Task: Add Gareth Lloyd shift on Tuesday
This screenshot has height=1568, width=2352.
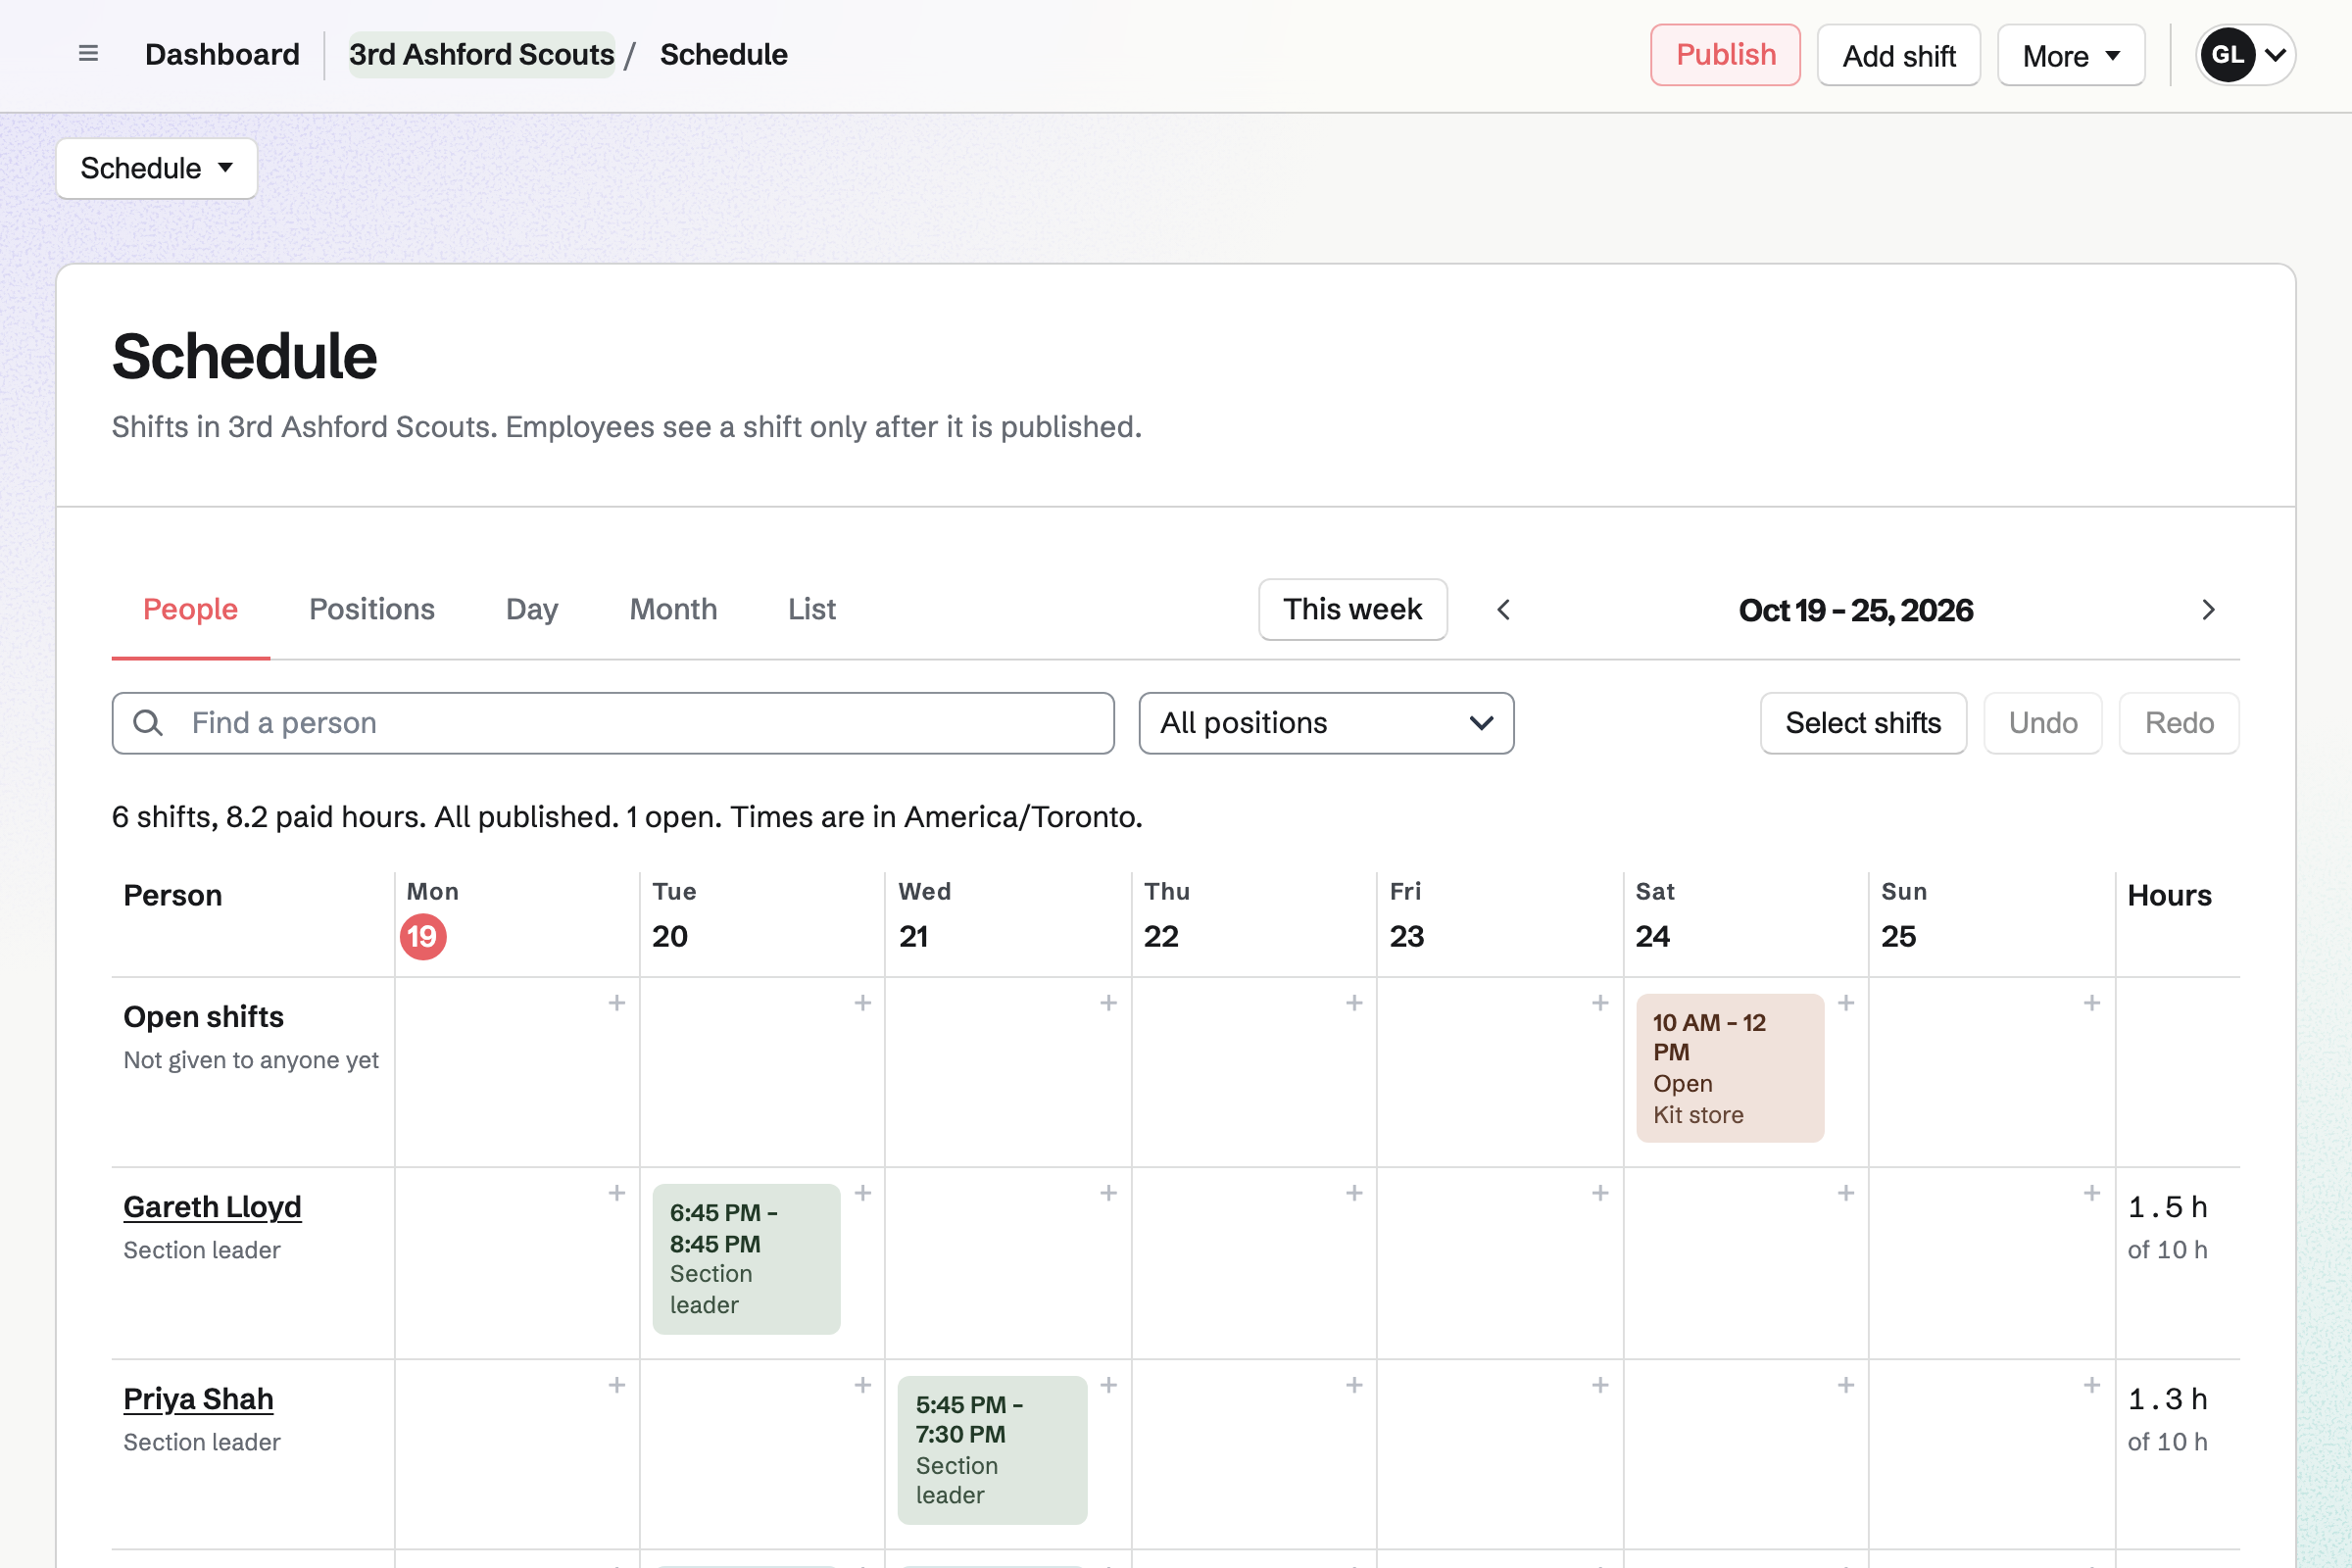Action: tap(863, 1193)
